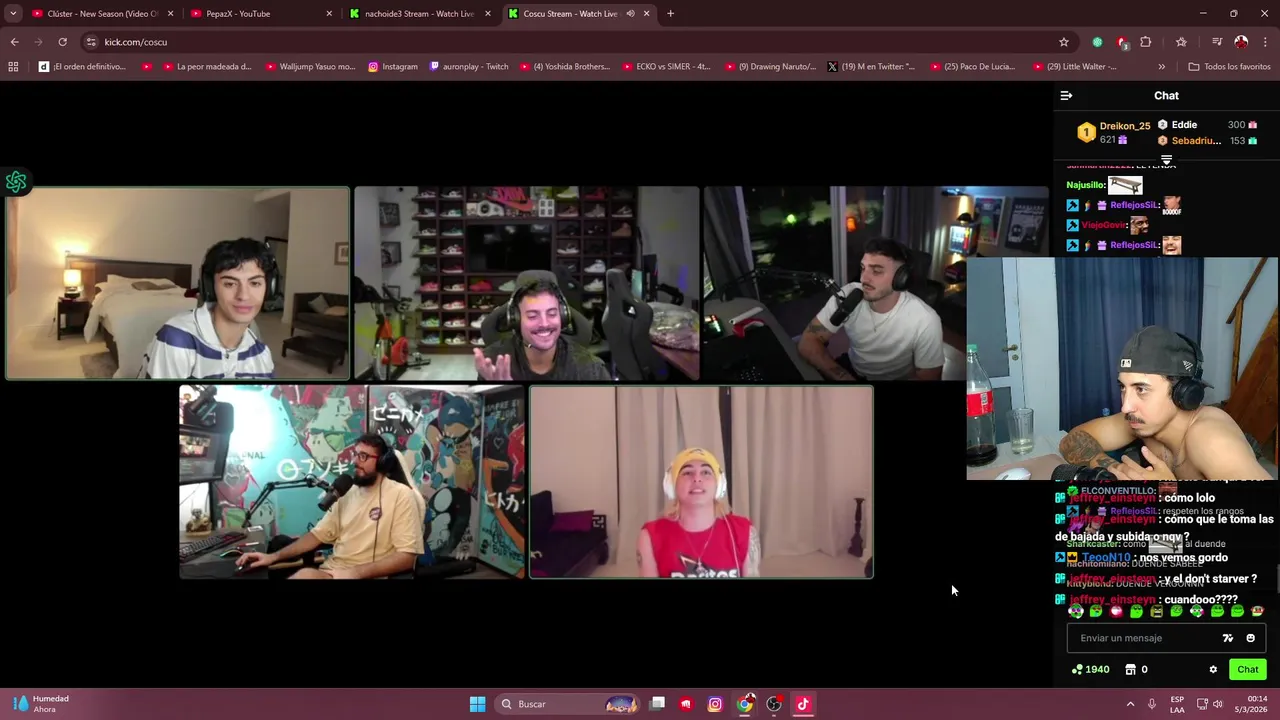
Task: Open the tab search dropdown arrow
Action: point(13,14)
